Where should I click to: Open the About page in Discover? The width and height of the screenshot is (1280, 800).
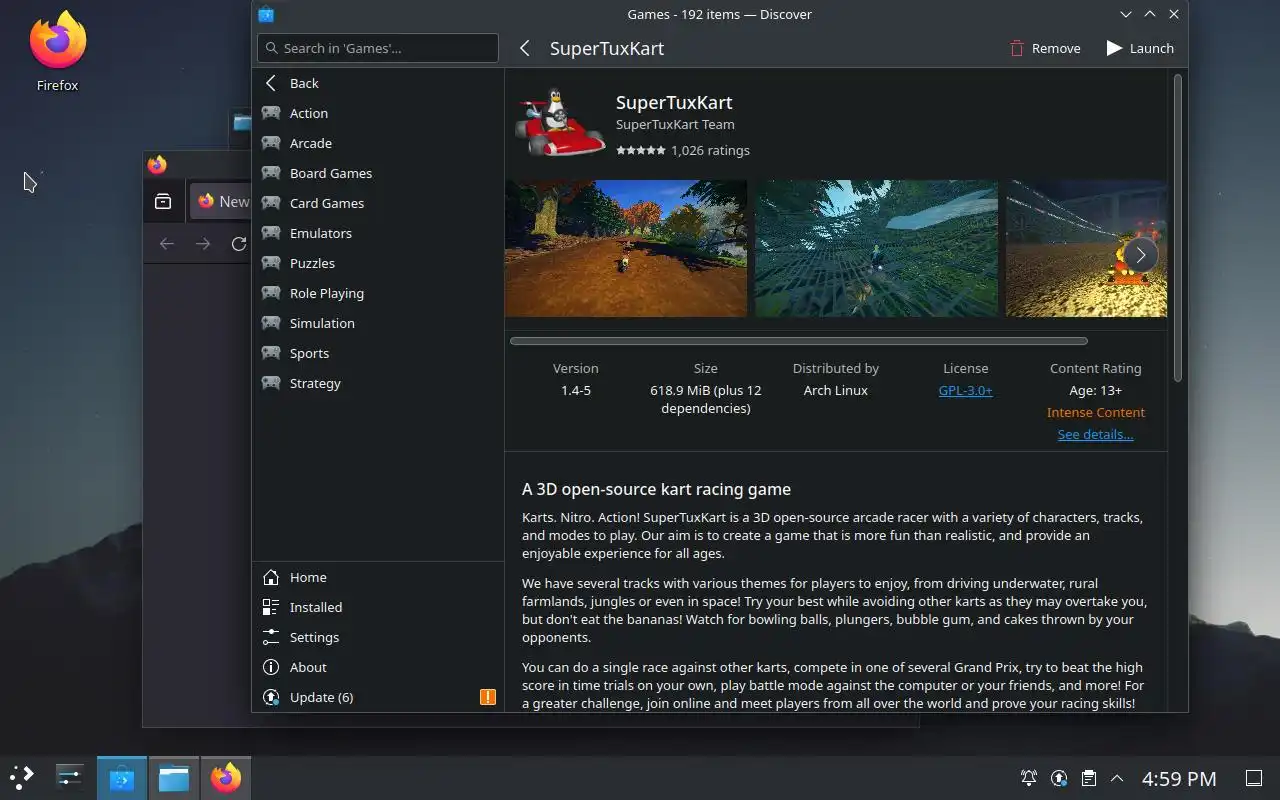pyautogui.click(x=378, y=667)
